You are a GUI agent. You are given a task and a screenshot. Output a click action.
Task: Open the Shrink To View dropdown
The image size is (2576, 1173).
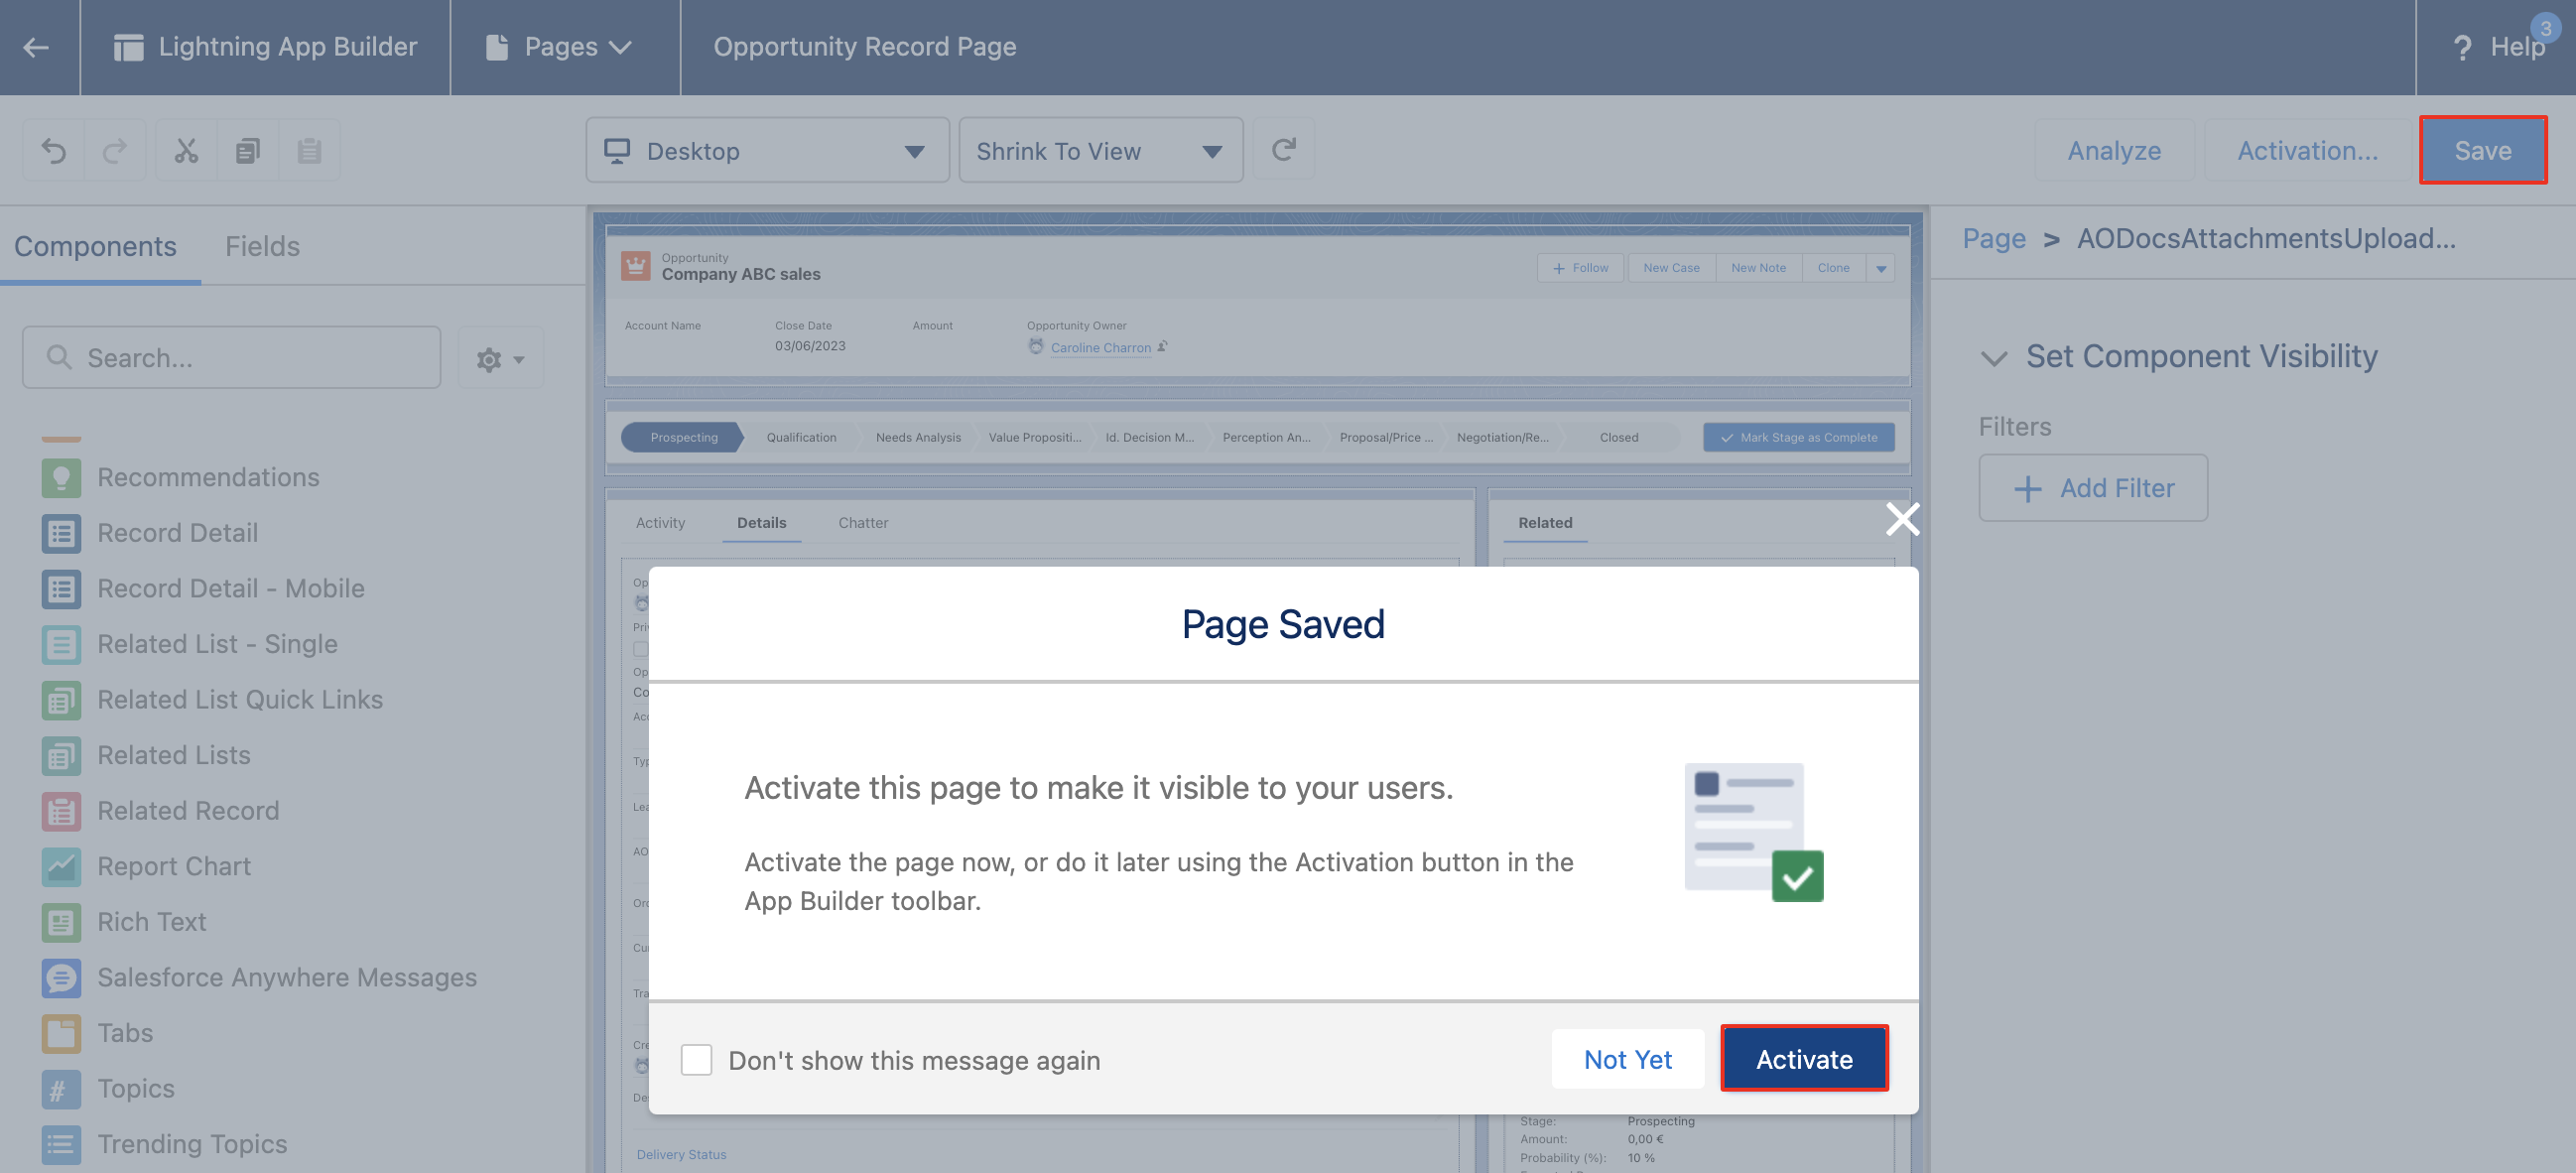1100,151
